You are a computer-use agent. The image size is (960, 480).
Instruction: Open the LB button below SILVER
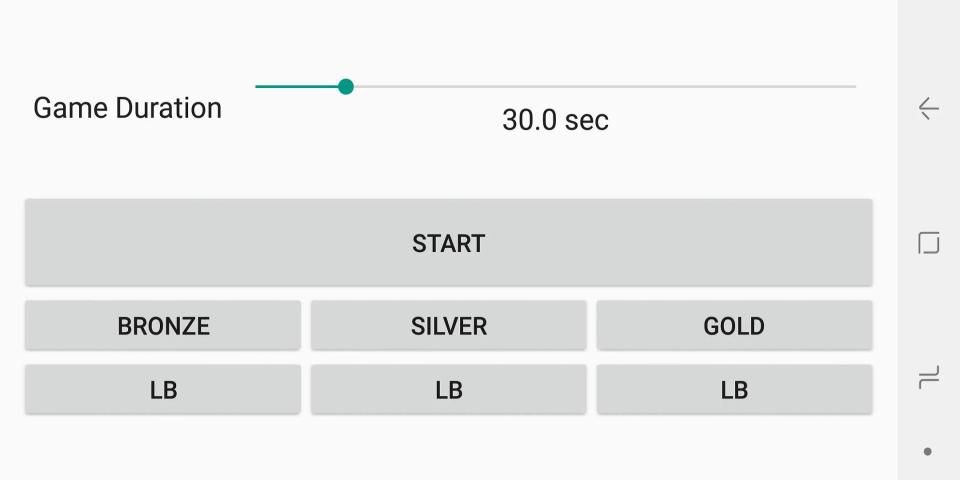coord(448,390)
